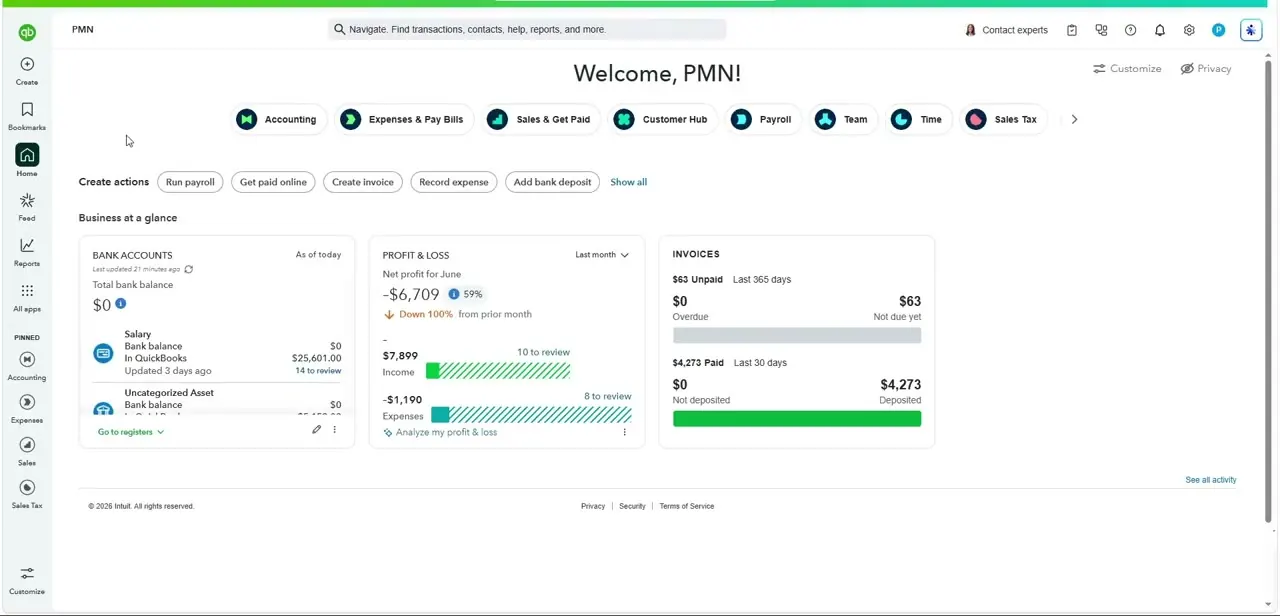Open pinned Sales Tax in sidebar
This screenshot has width=1280, height=616.
27,494
